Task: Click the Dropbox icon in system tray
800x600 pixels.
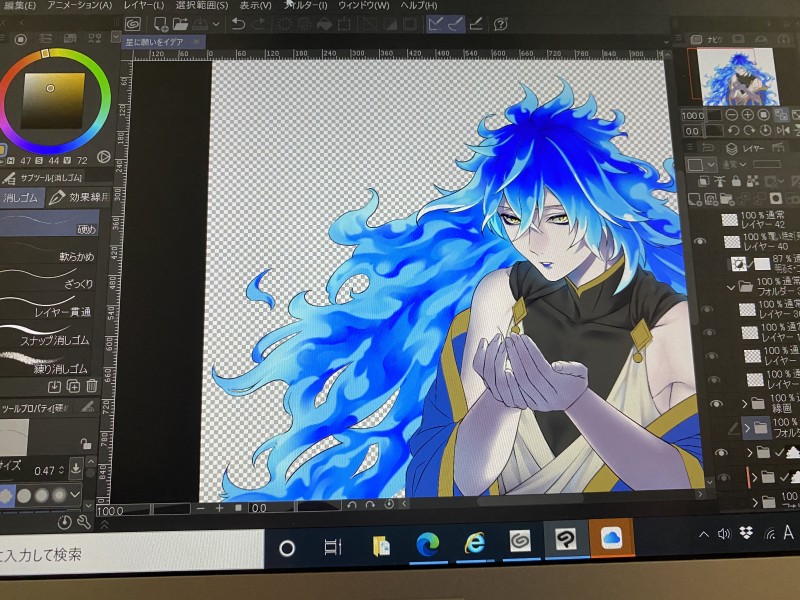Action: coord(746,534)
